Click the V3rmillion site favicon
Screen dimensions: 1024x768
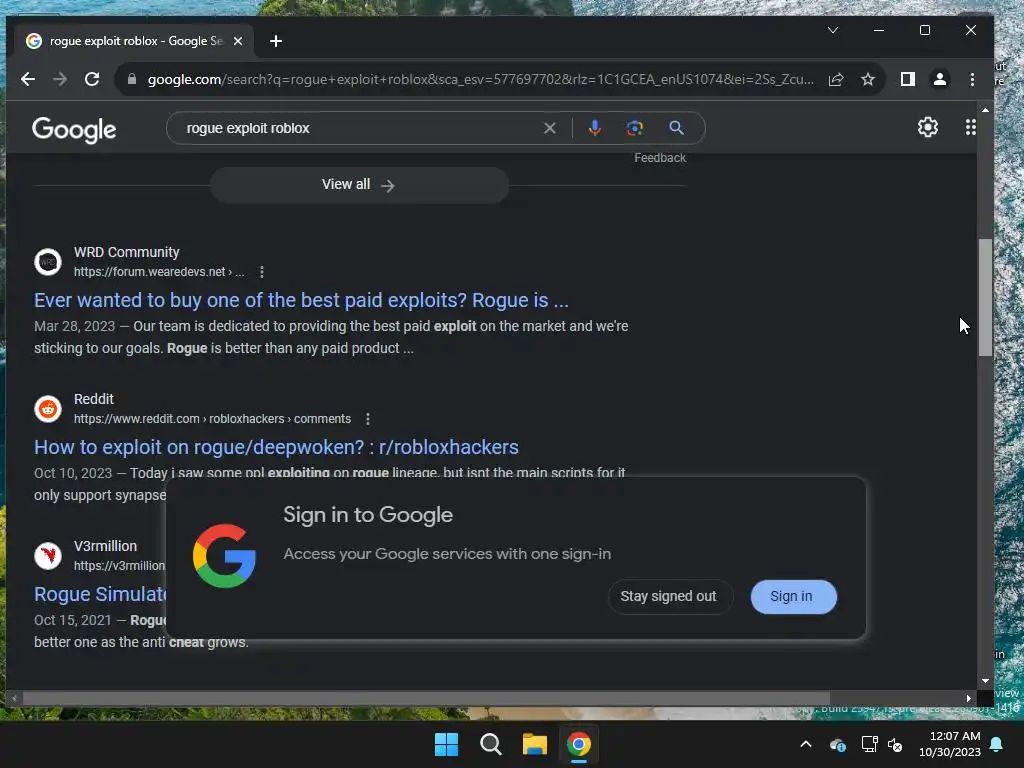48,556
